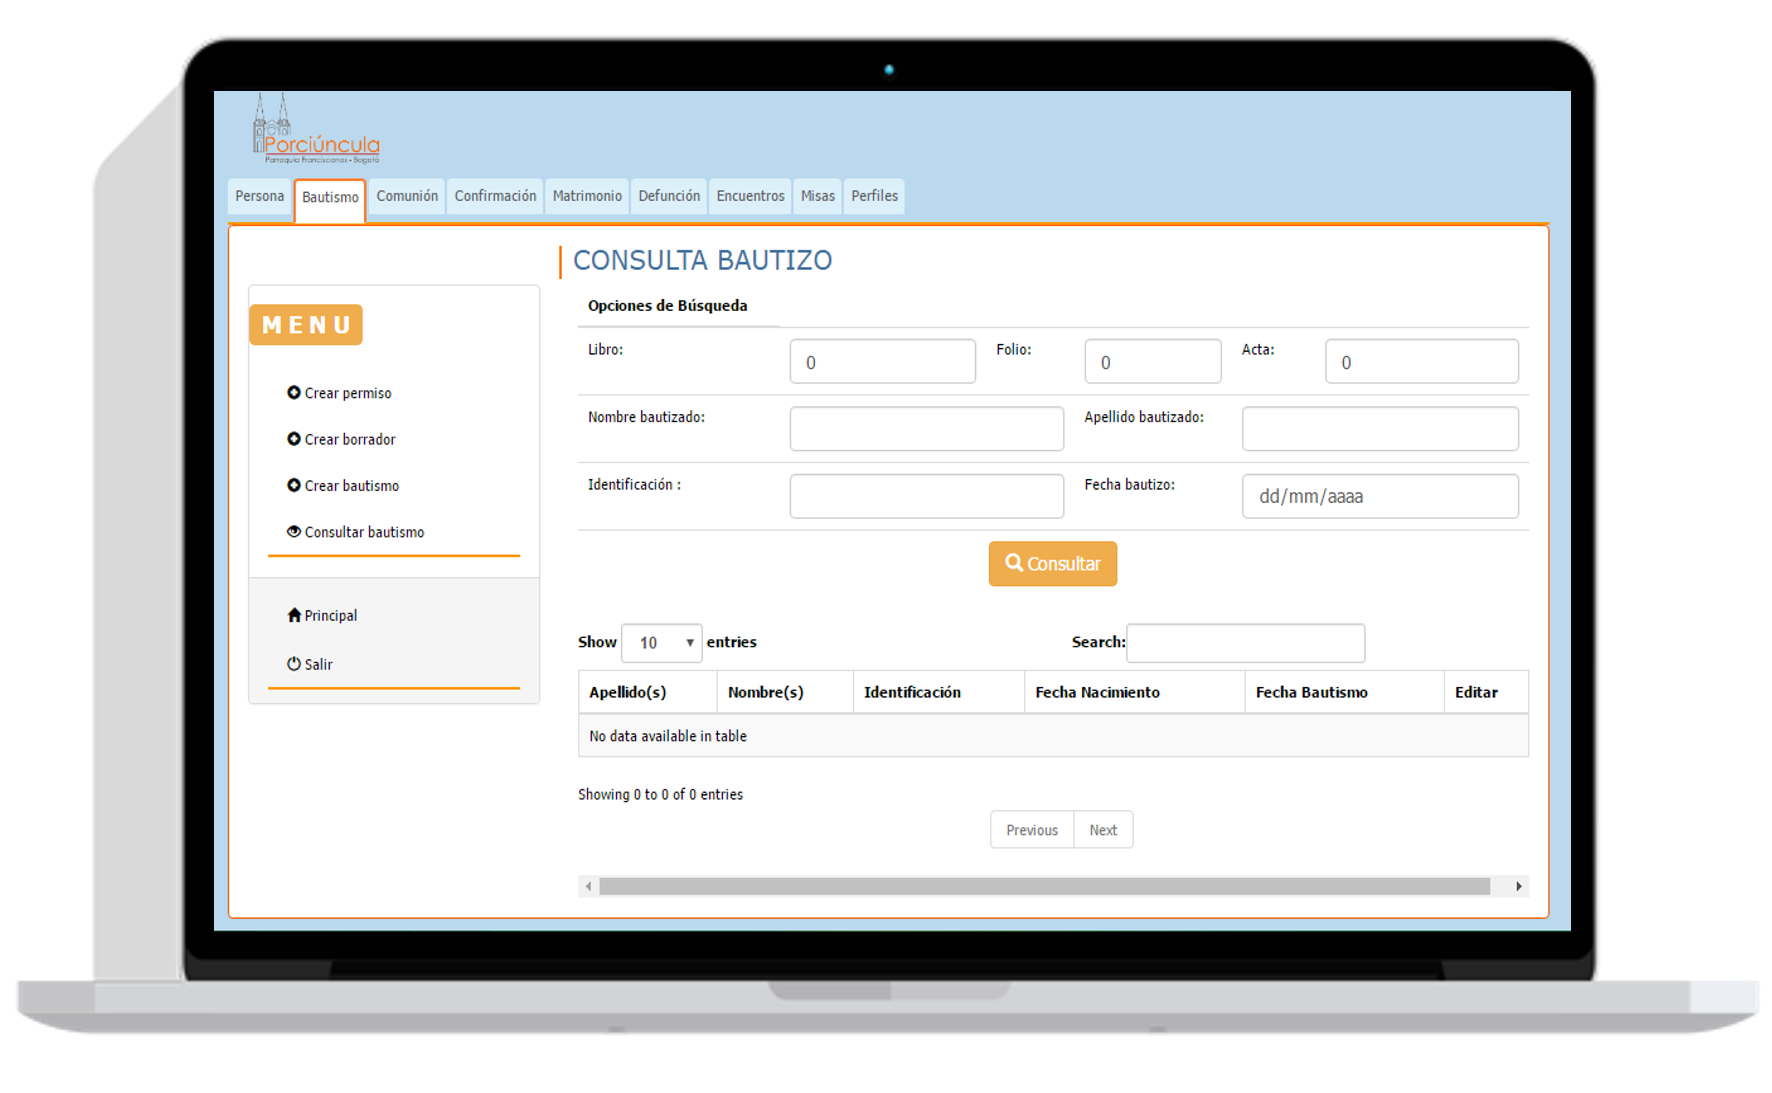
Task: Click the eye icon for Consultar bautismo
Action: pos(294,532)
